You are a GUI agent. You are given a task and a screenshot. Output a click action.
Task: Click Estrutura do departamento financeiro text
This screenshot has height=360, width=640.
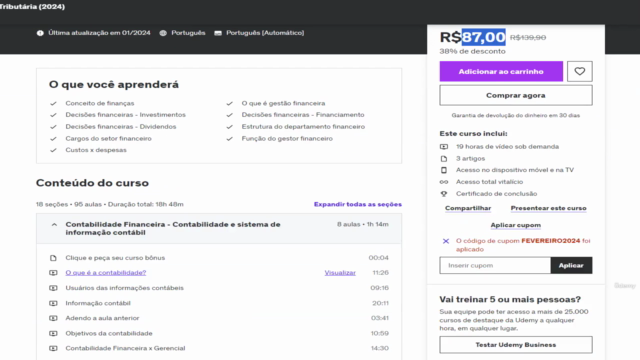point(303,127)
